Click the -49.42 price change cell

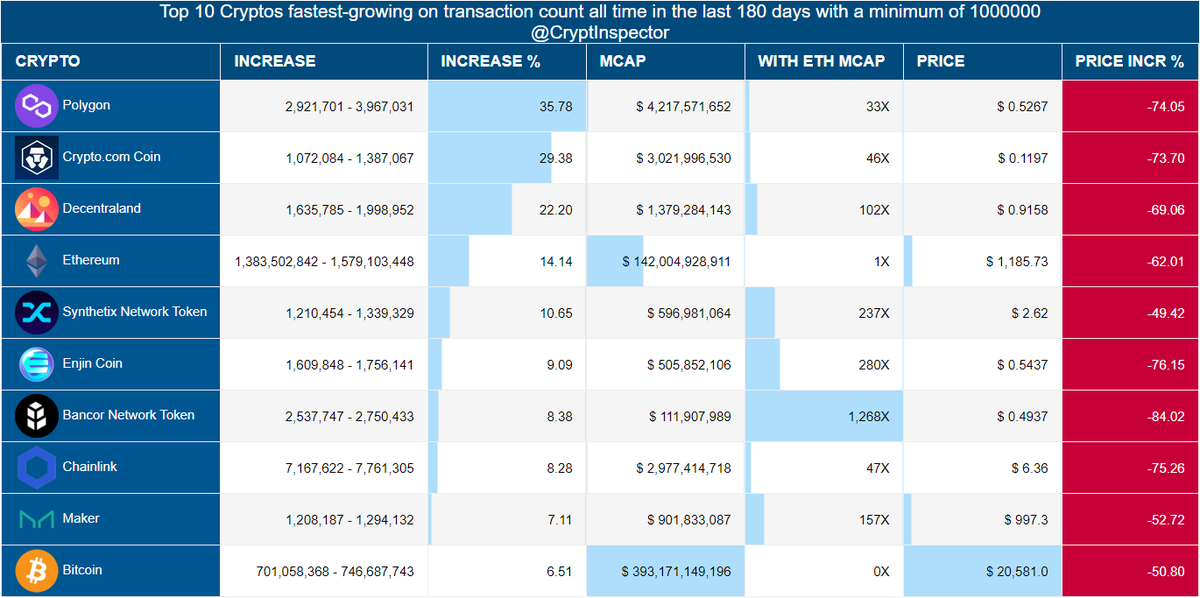pyautogui.click(x=1131, y=313)
